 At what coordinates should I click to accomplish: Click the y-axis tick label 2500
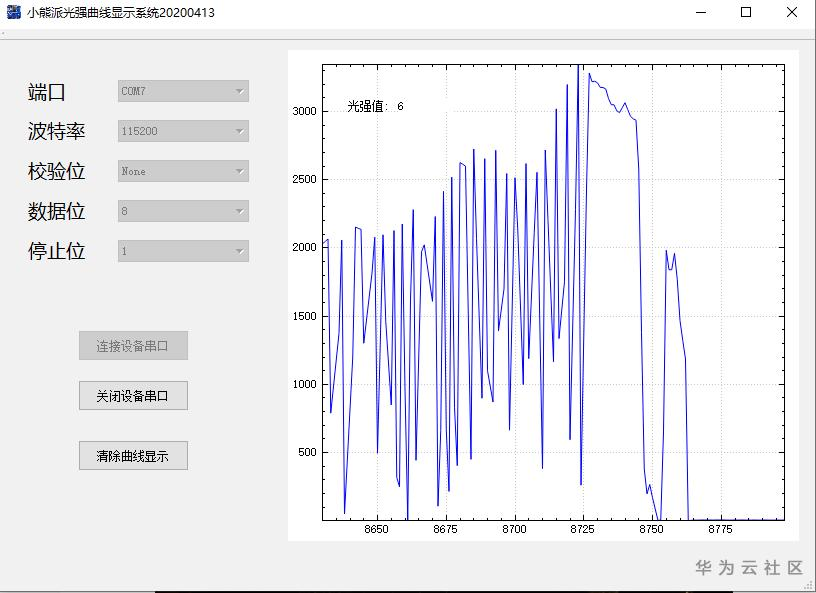(x=304, y=180)
